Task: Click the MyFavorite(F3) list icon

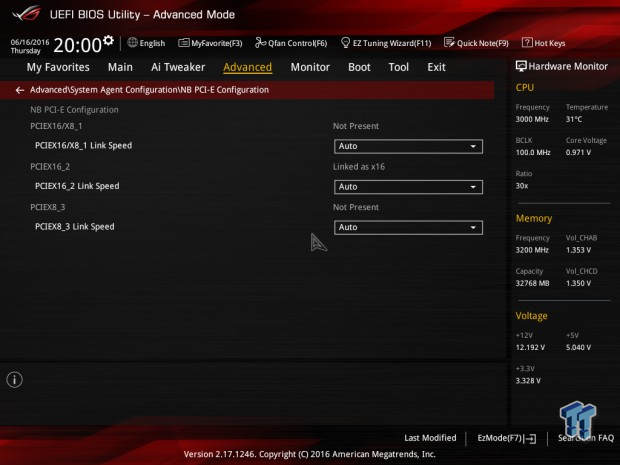Action: pyautogui.click(x=183, y=43)
